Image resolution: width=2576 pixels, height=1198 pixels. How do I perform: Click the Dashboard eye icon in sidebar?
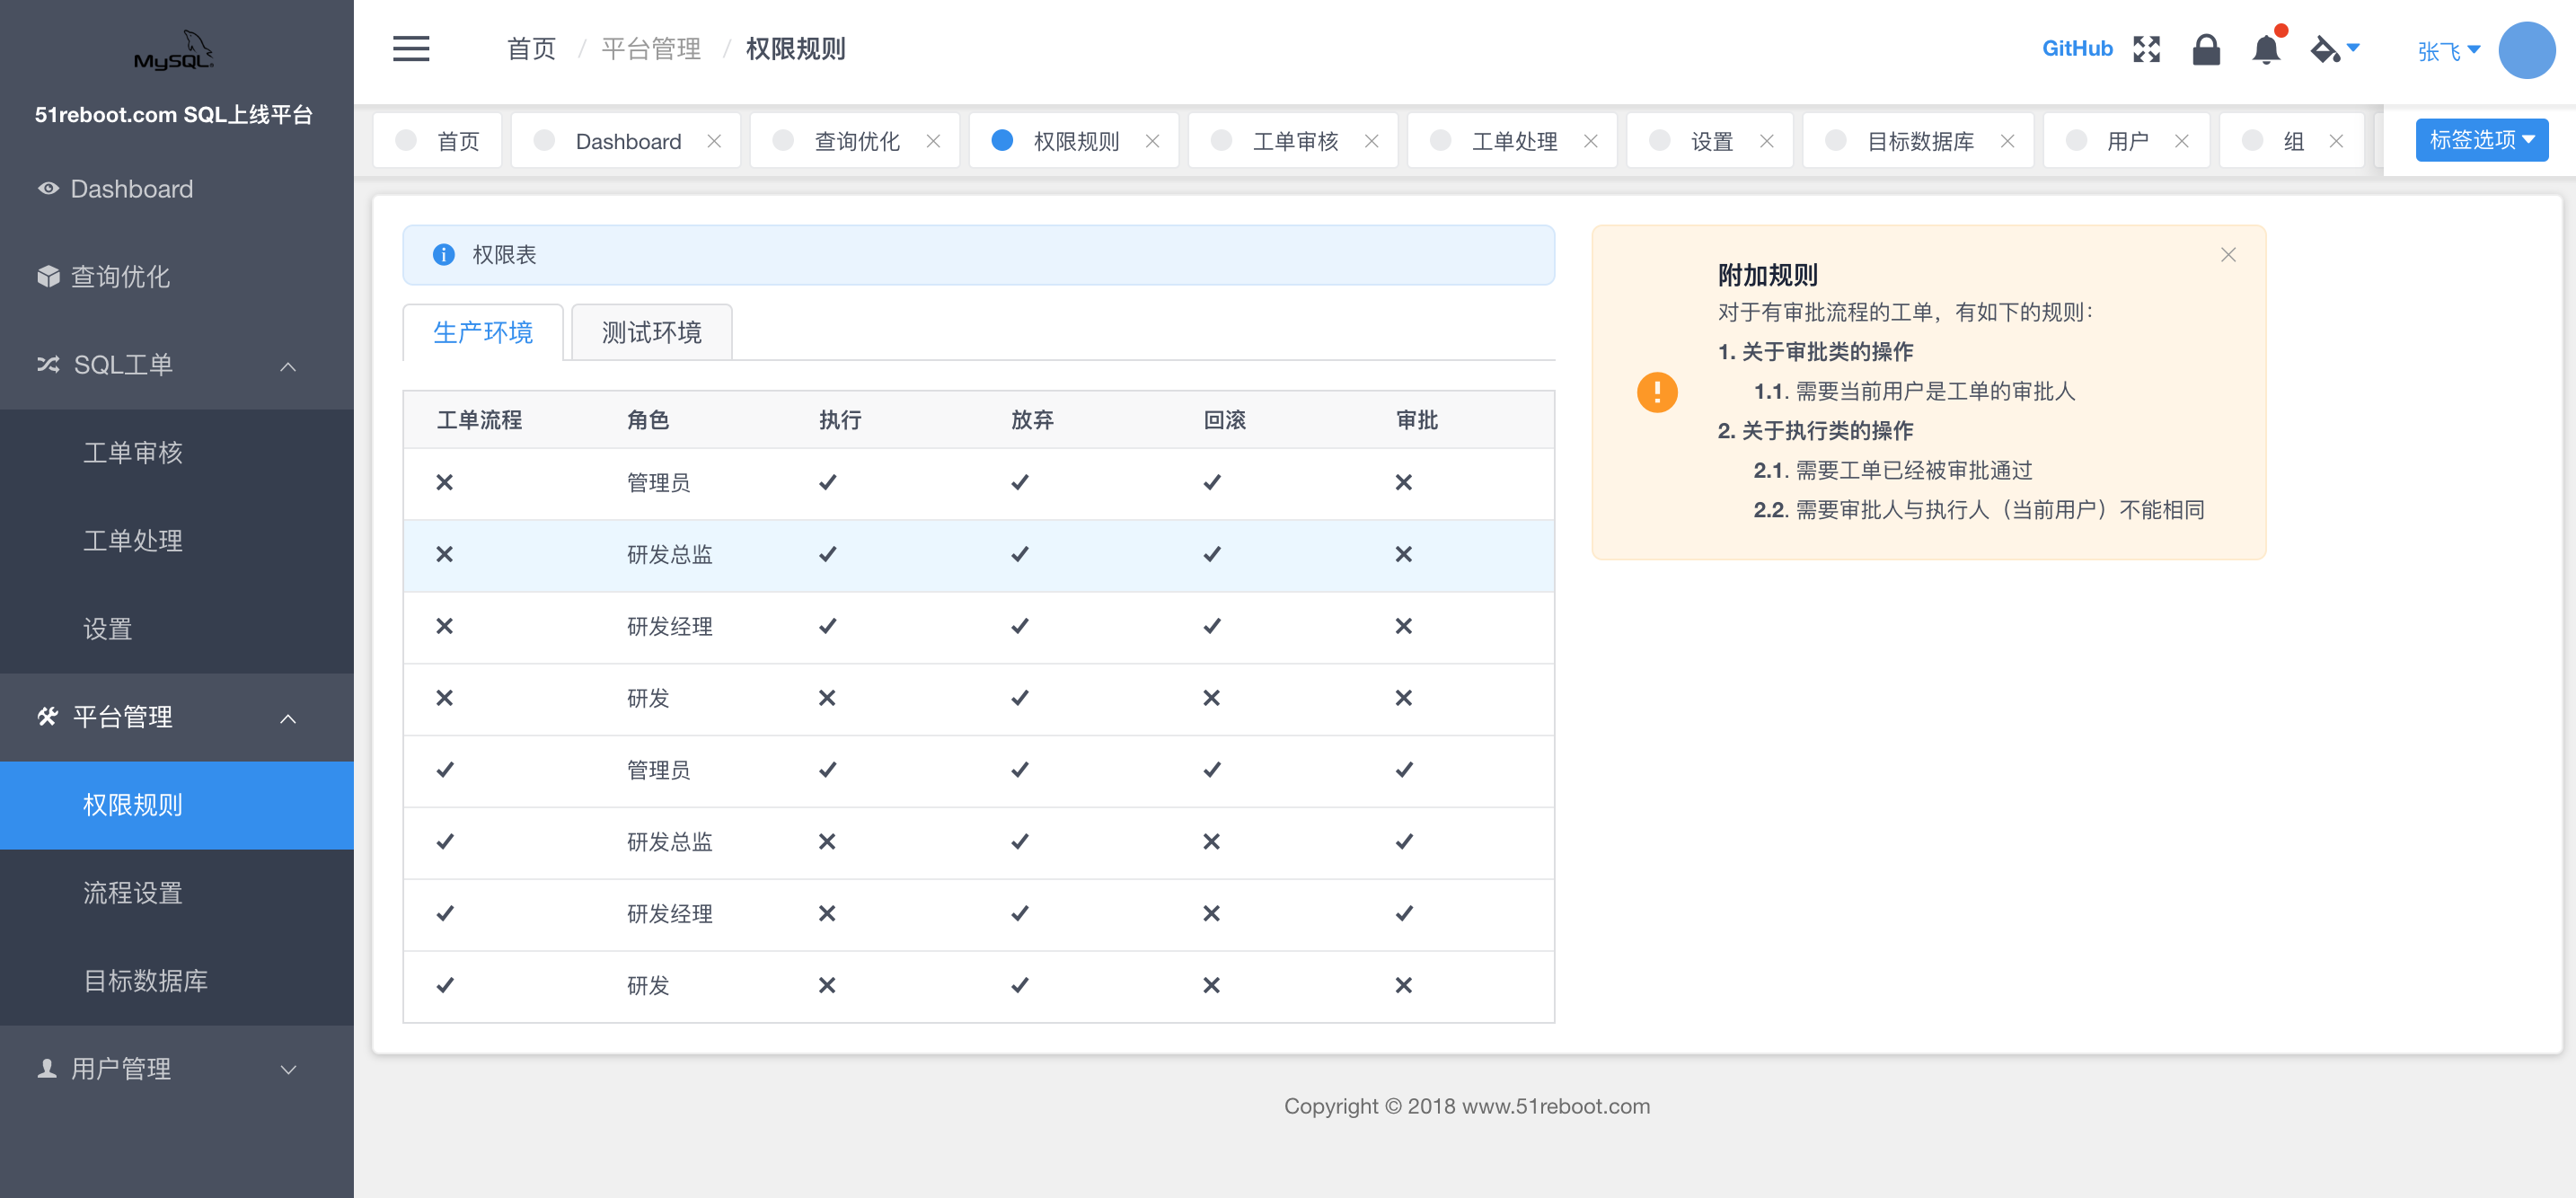click(47, 189)
